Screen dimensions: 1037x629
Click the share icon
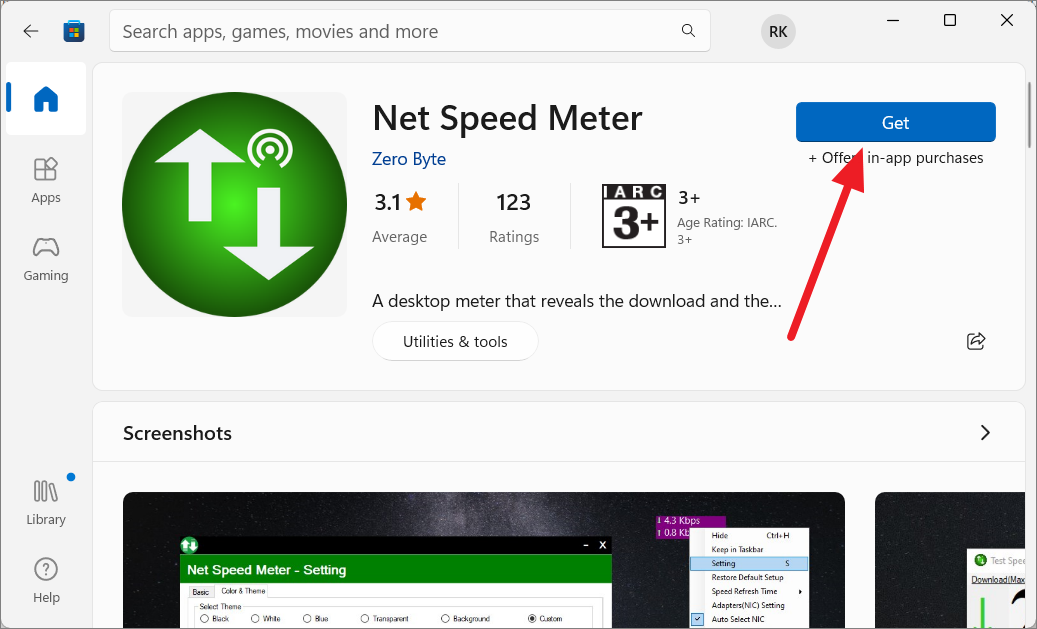pyautogui.click(x=976, y=341)
